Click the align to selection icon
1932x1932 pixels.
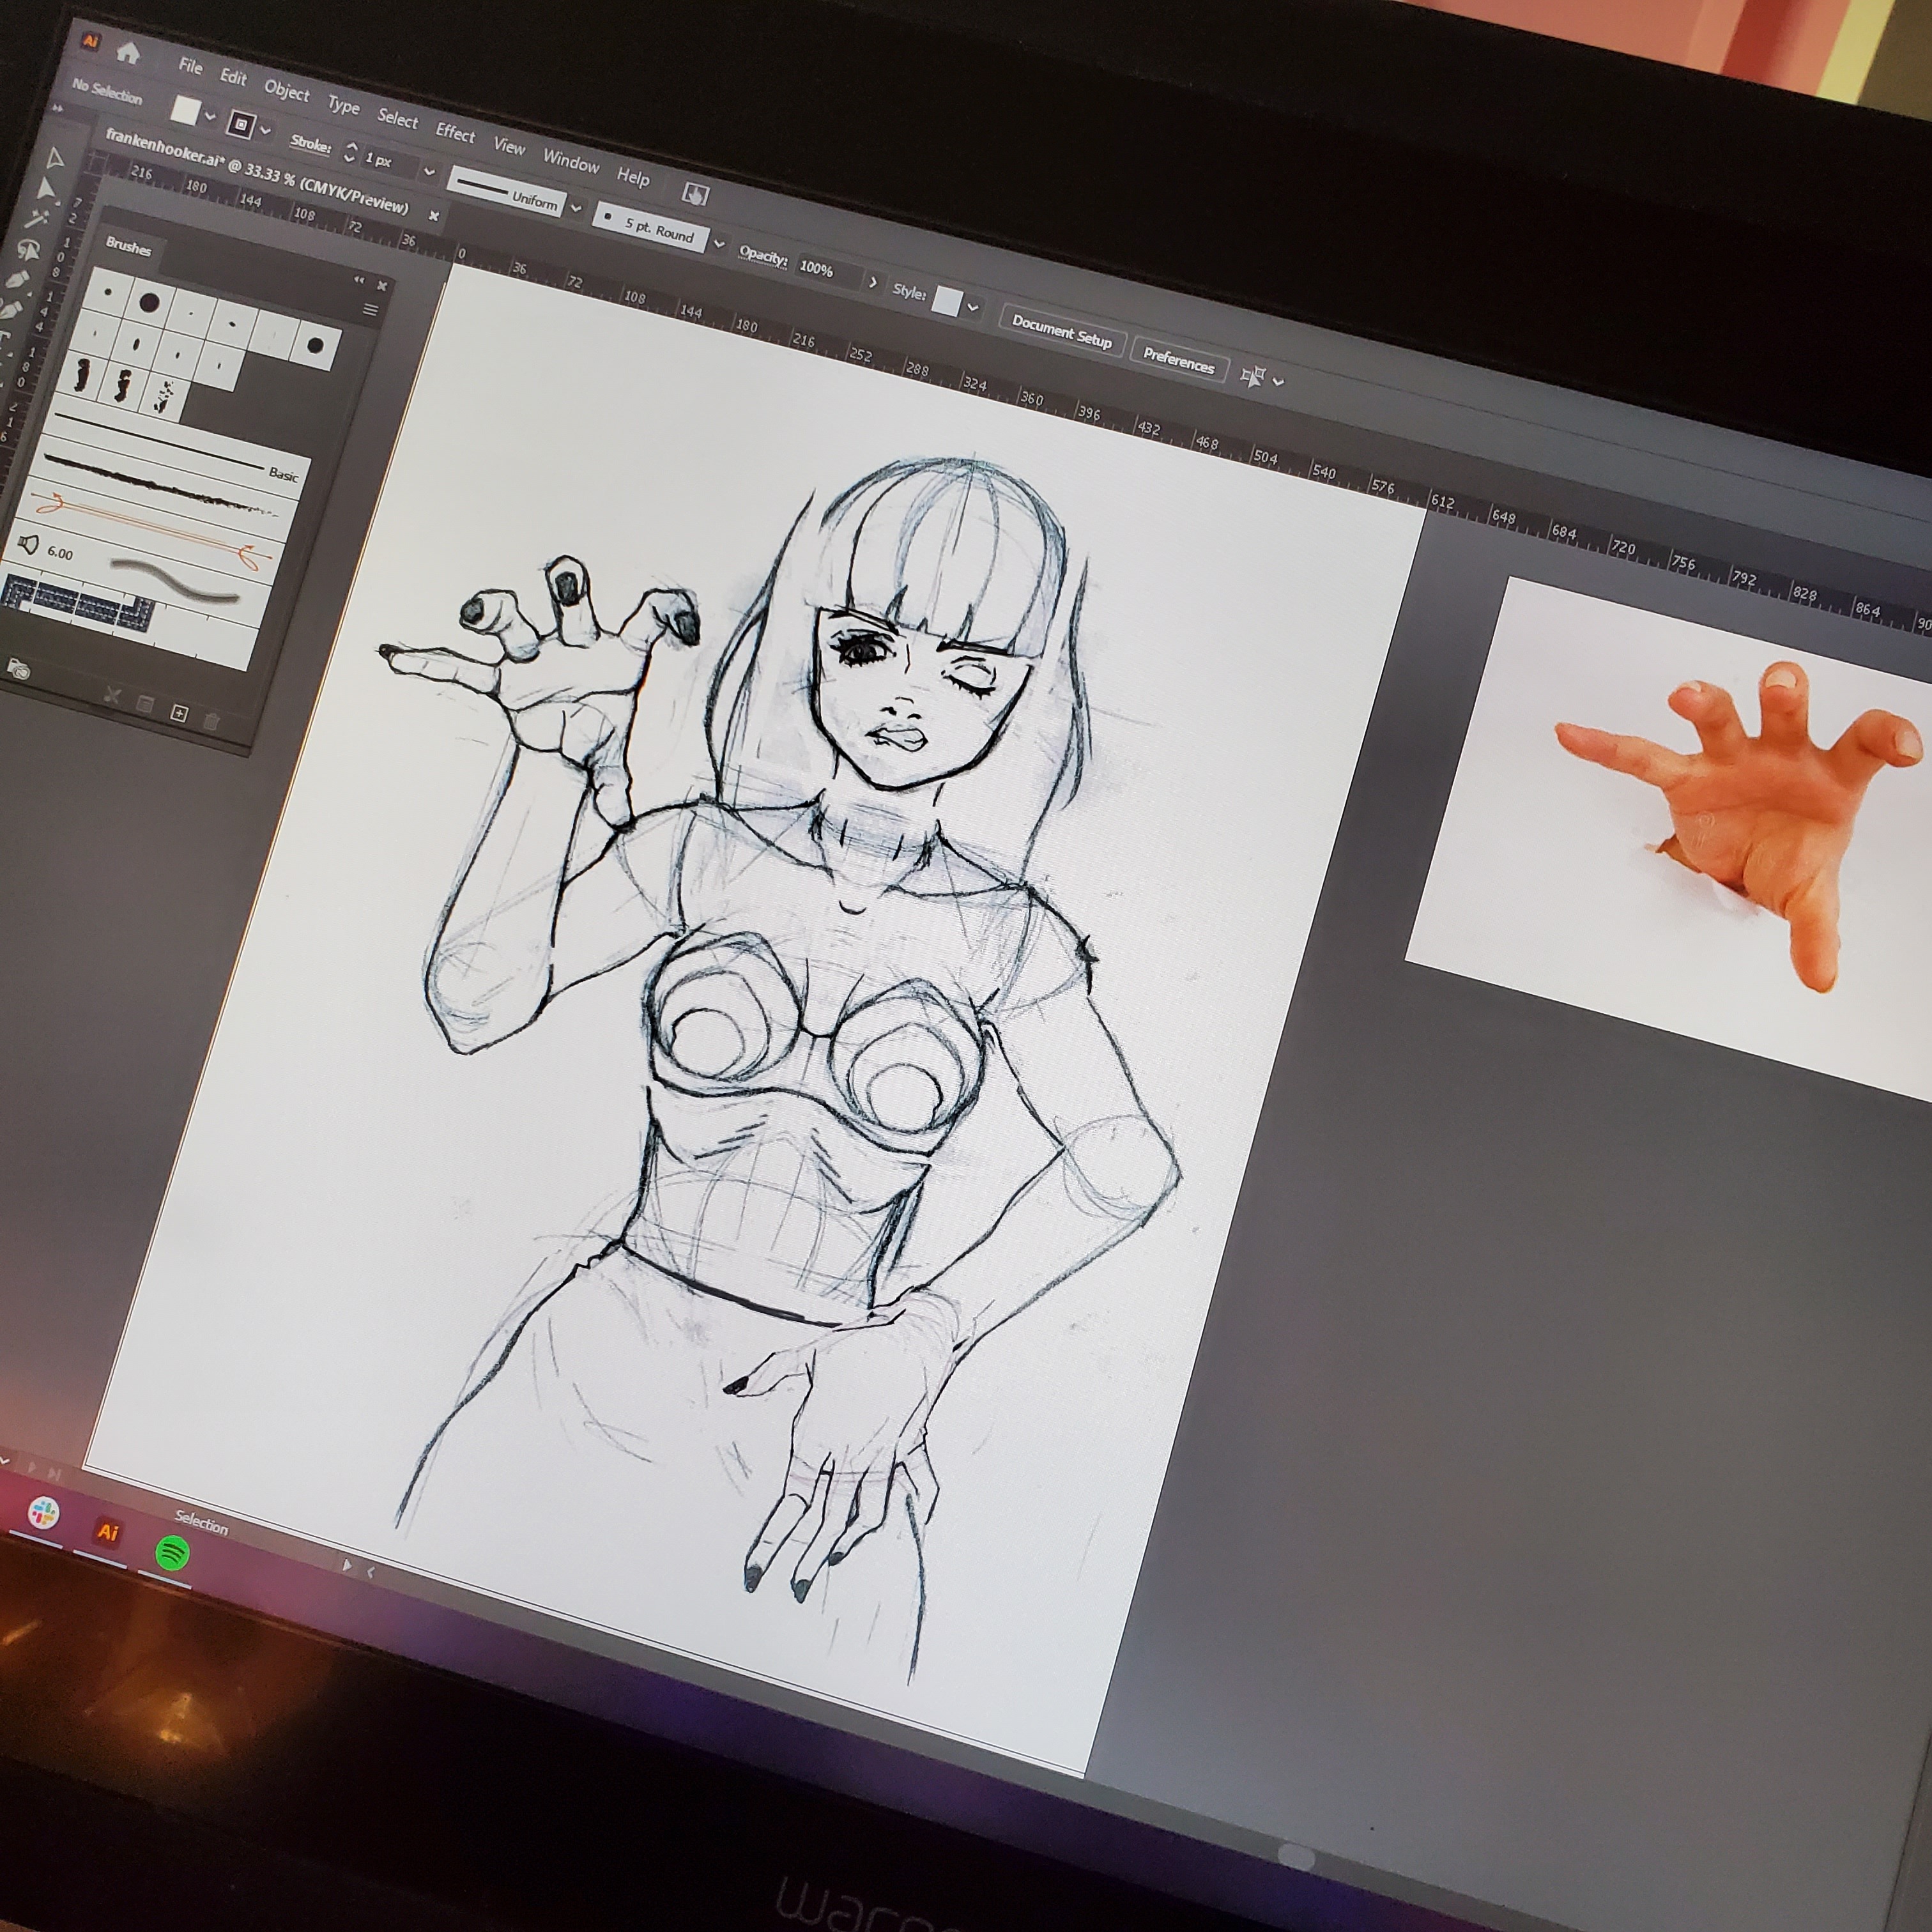[x=1252, y=376]
